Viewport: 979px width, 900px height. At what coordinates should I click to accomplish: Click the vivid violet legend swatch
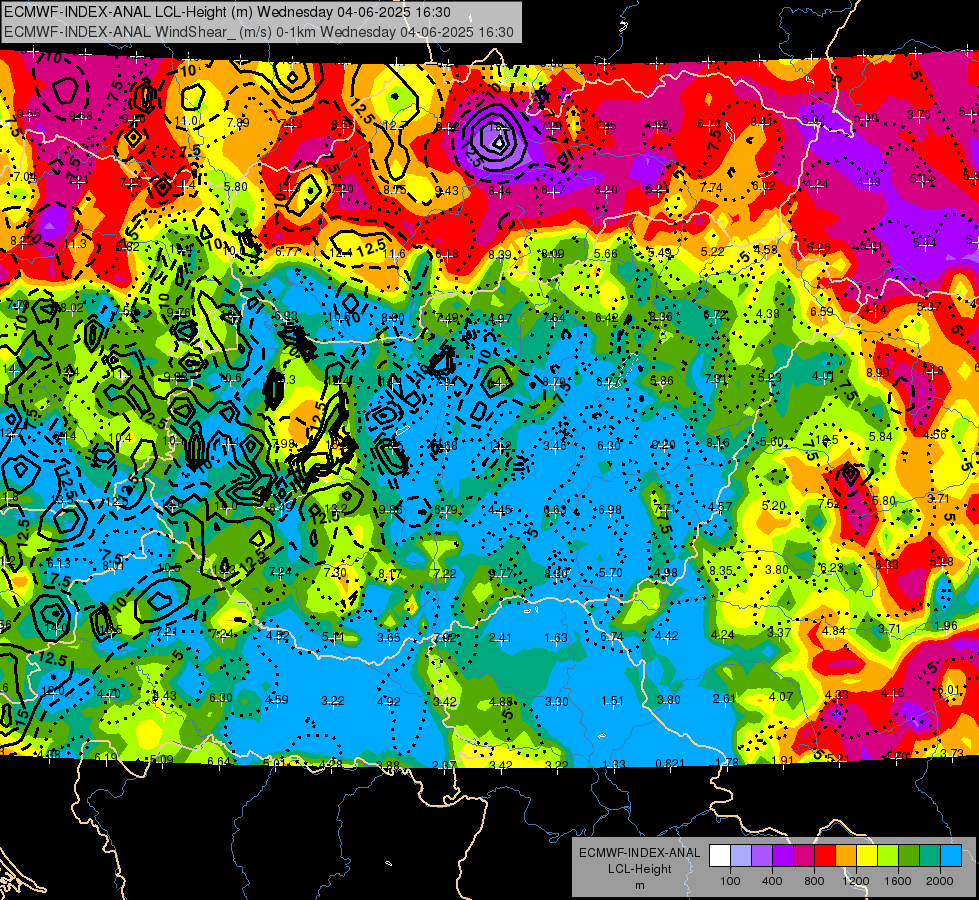[x=783, y=855]
